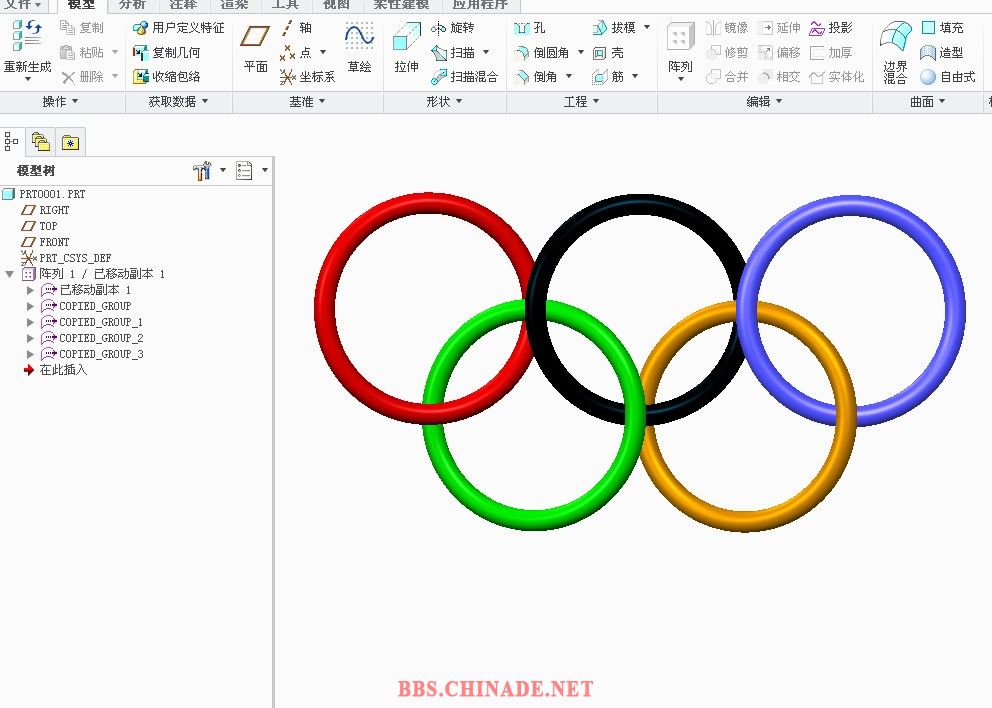Select the 边界混合 boundary blend tool
This screenshot has width=992, height=708.
click(x=895, y=52)
